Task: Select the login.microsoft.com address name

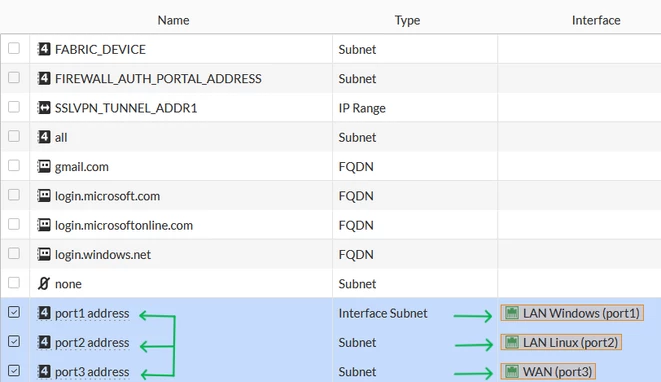Action: [x=107, y=196]
